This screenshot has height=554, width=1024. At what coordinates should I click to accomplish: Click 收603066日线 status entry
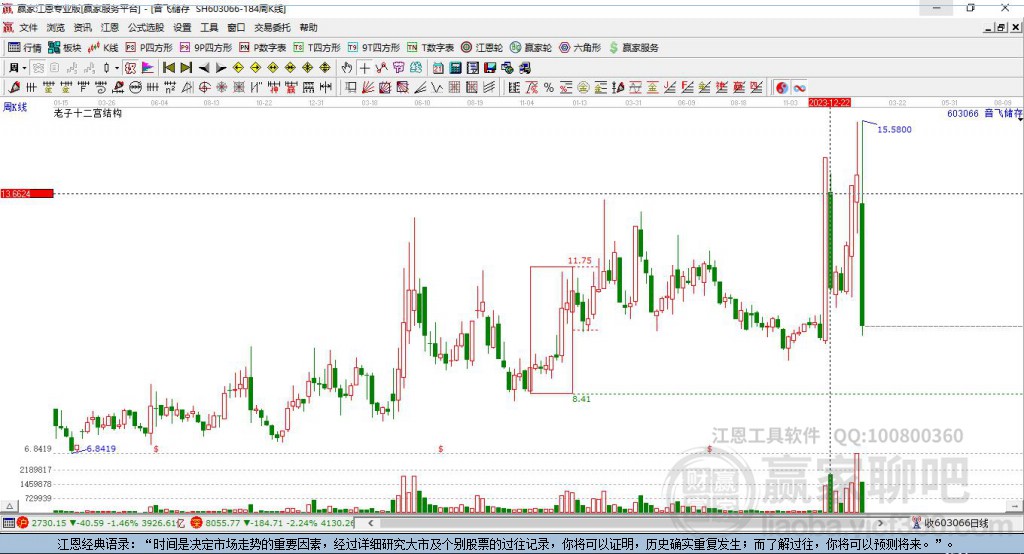pos(950,523)
